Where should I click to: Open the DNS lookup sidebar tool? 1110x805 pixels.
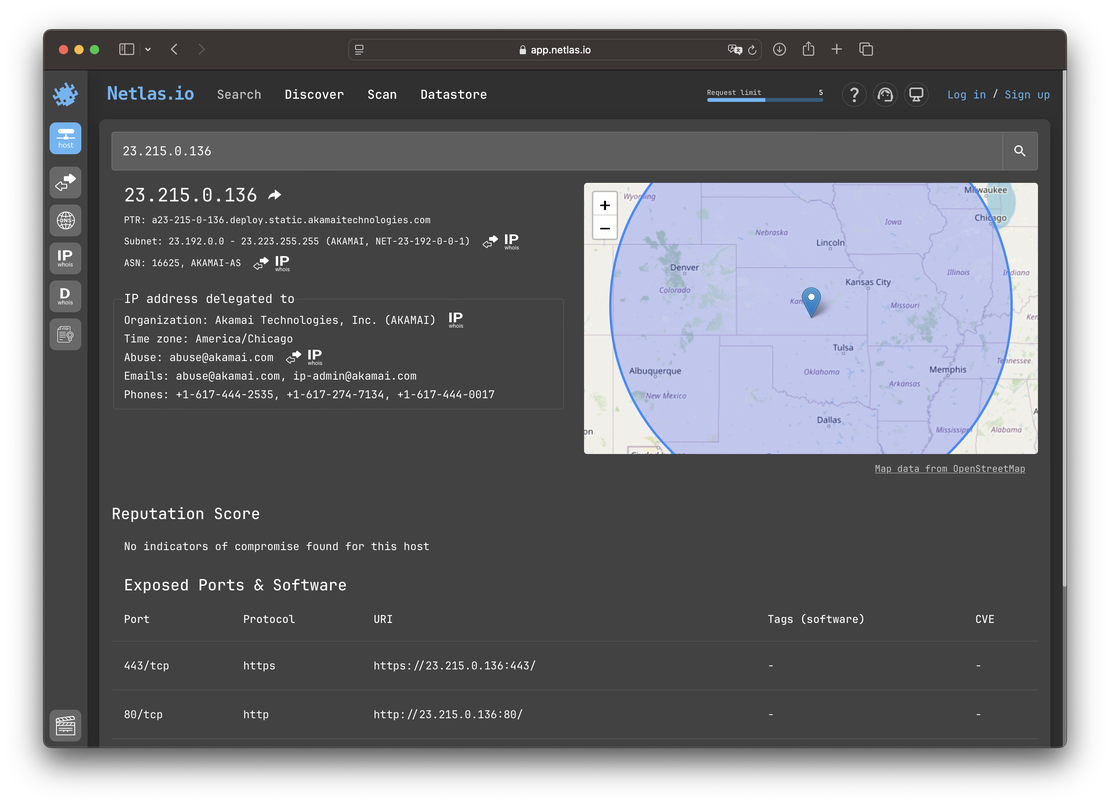[65, 220]
